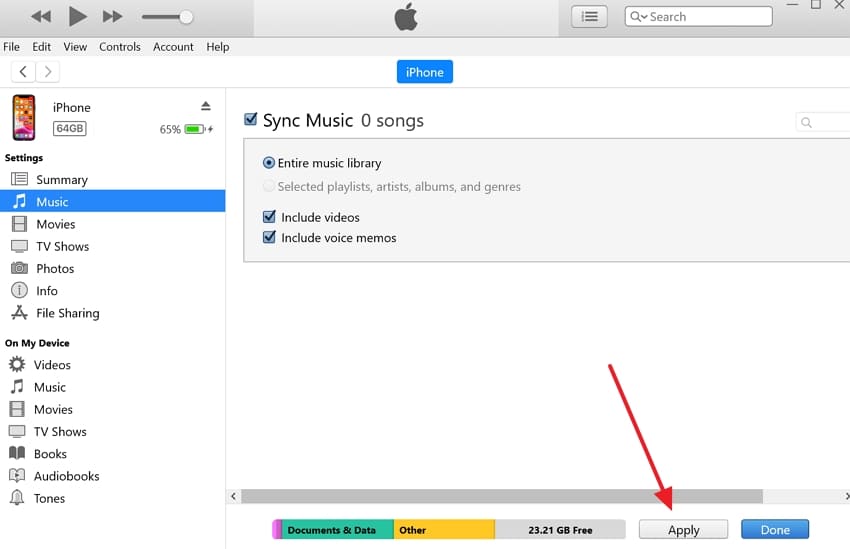850x549 pixels.
Task: Click the Apply button
Action: (x=683, y=529)
